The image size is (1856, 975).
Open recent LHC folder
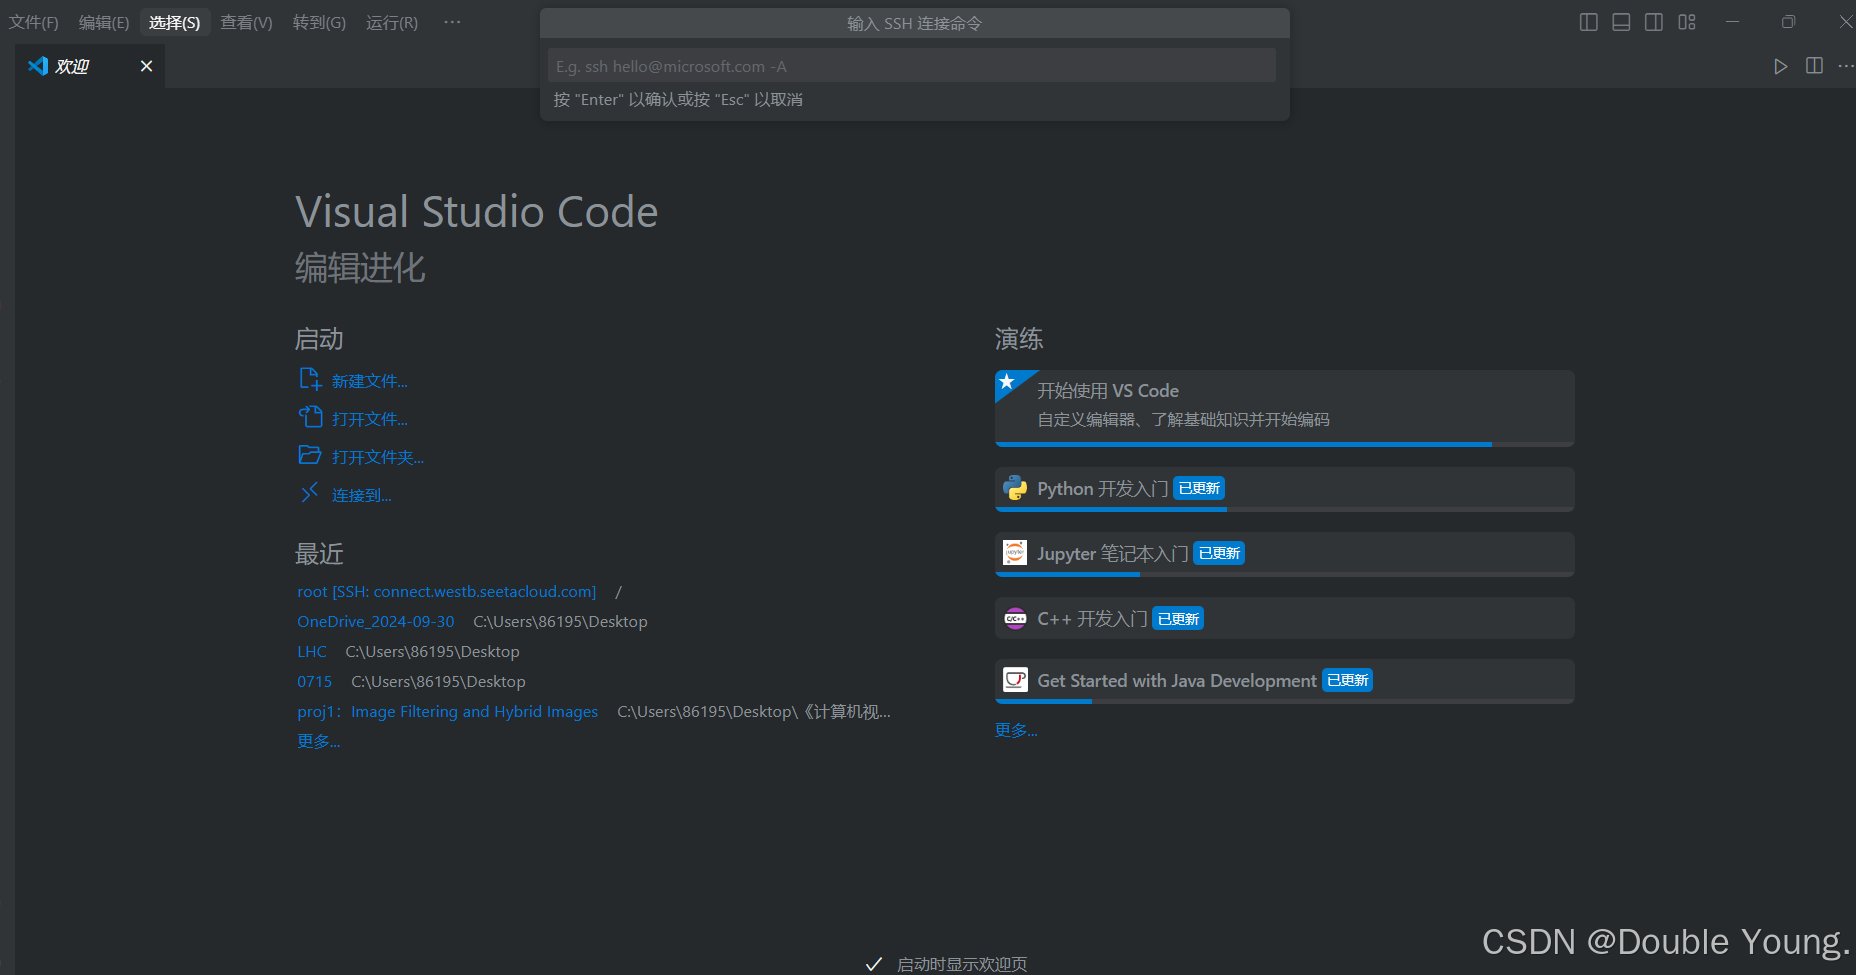click(312, 651)
